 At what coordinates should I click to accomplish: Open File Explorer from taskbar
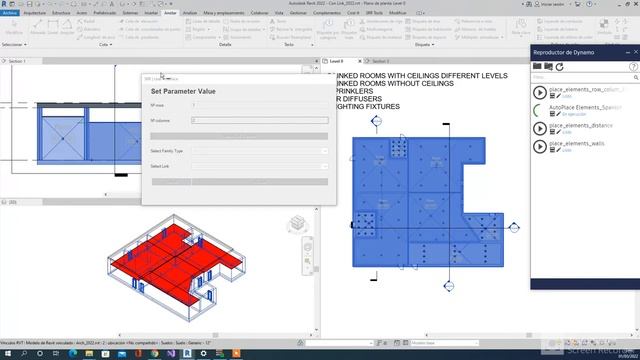click(89, 353)
